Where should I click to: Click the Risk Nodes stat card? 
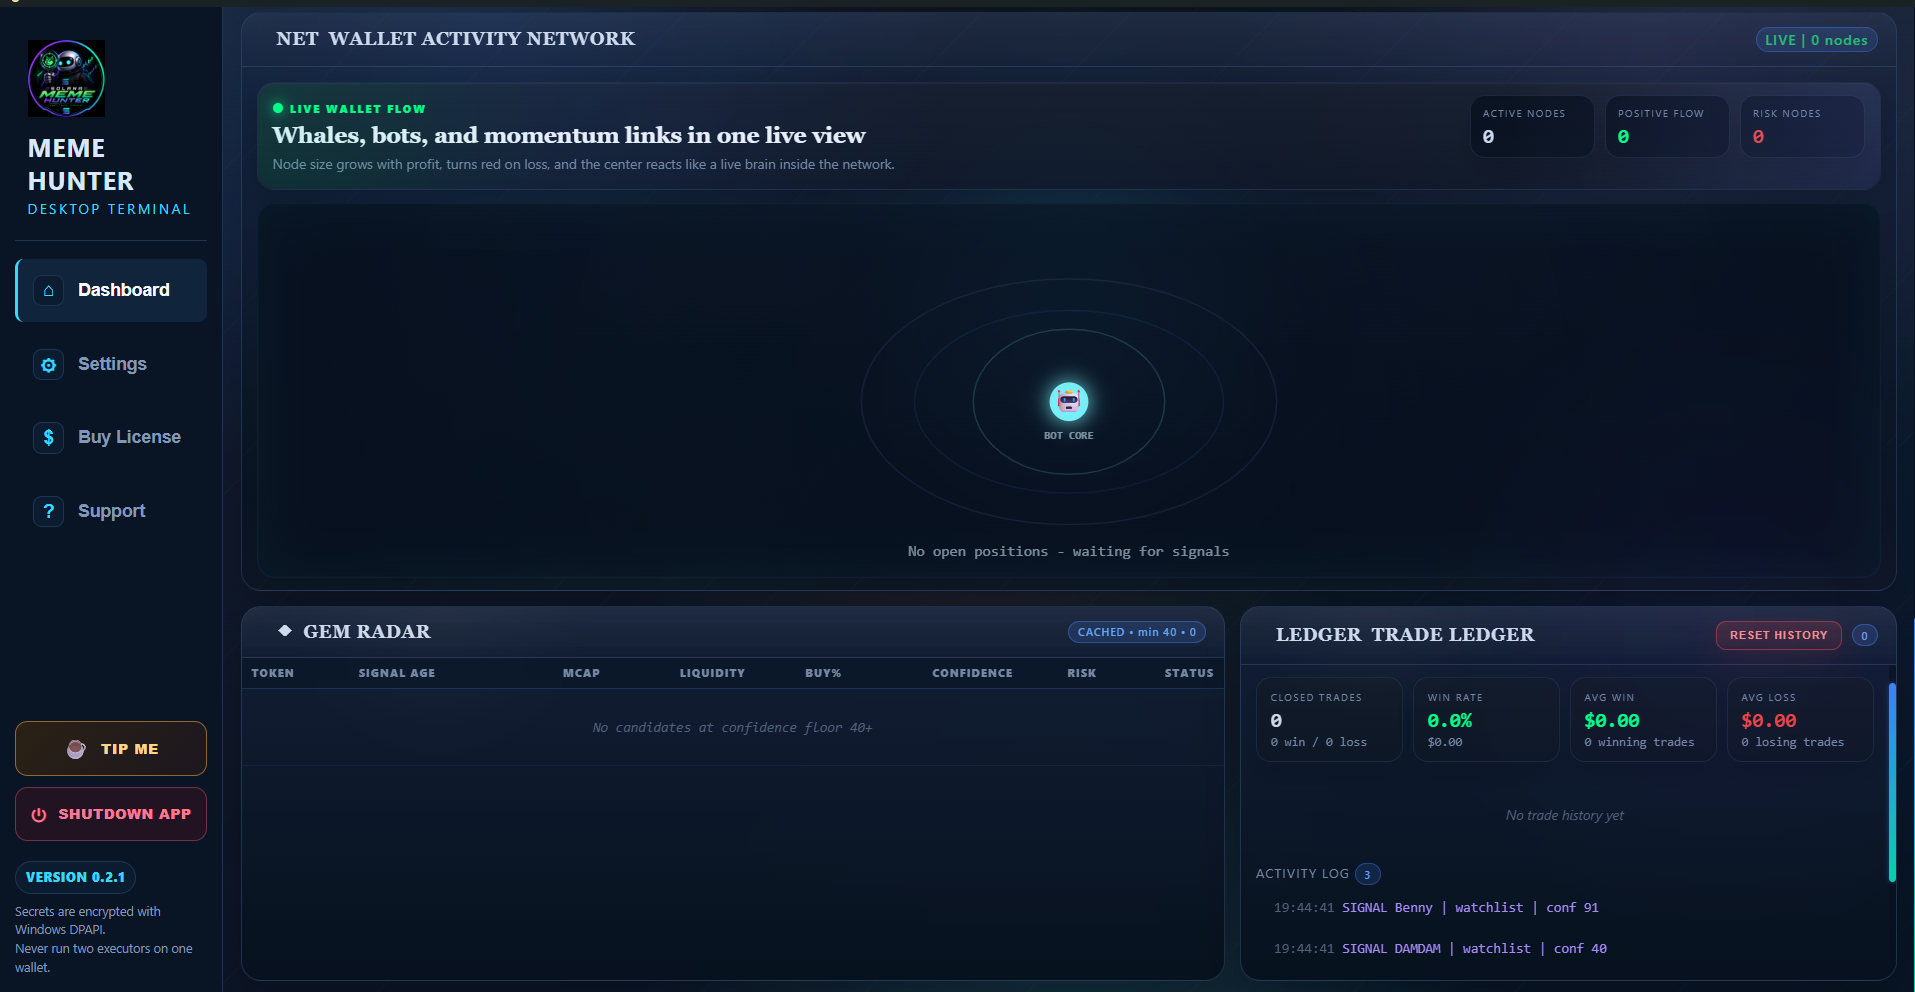tap(1801, 126)
